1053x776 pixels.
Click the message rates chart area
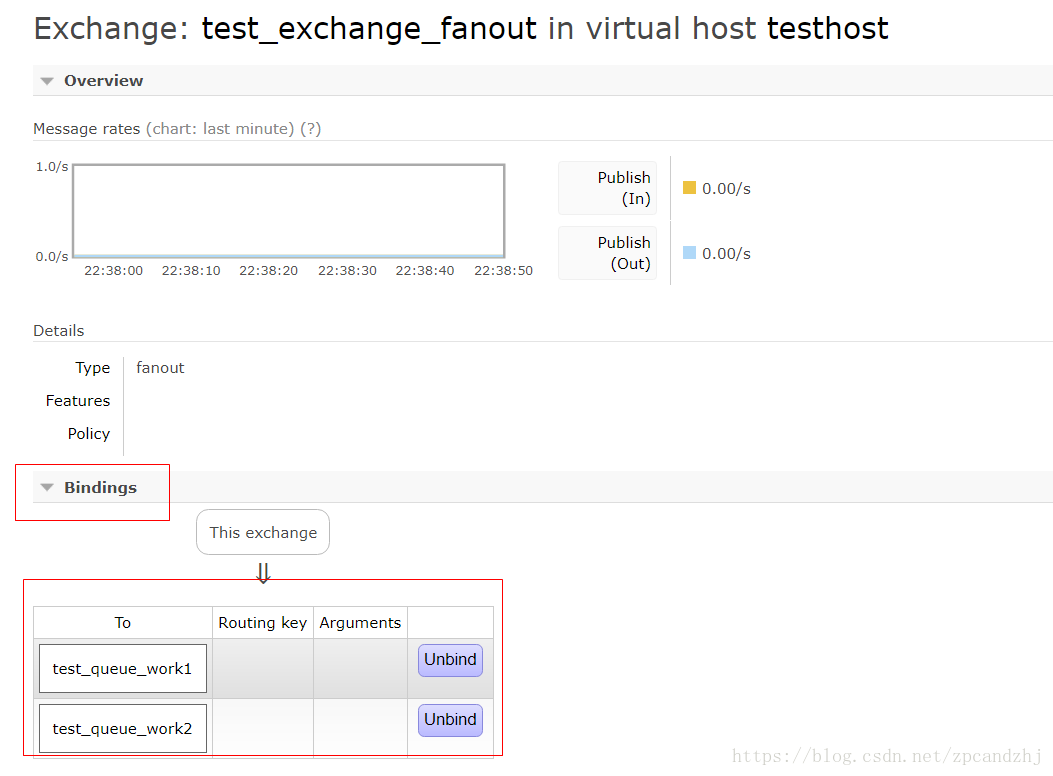point(289,211)
